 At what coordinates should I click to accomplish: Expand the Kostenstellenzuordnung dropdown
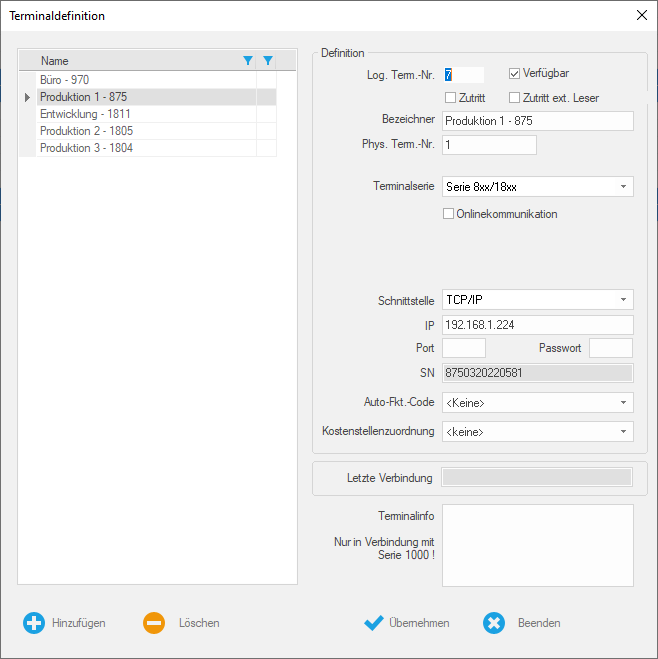[x=624, y=432]
